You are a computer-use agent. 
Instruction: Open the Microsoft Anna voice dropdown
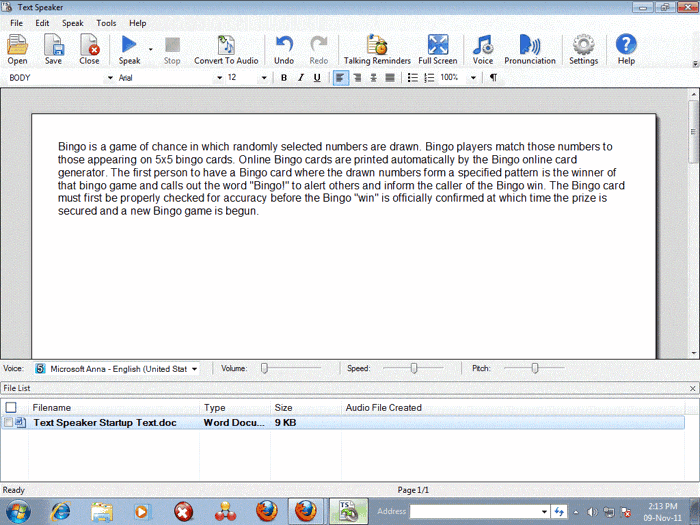pos(194,369)
